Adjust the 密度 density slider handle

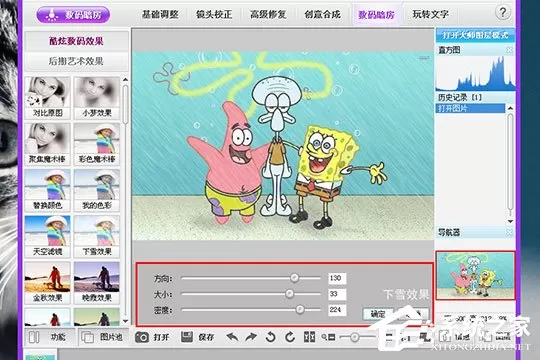pos(300,310)
